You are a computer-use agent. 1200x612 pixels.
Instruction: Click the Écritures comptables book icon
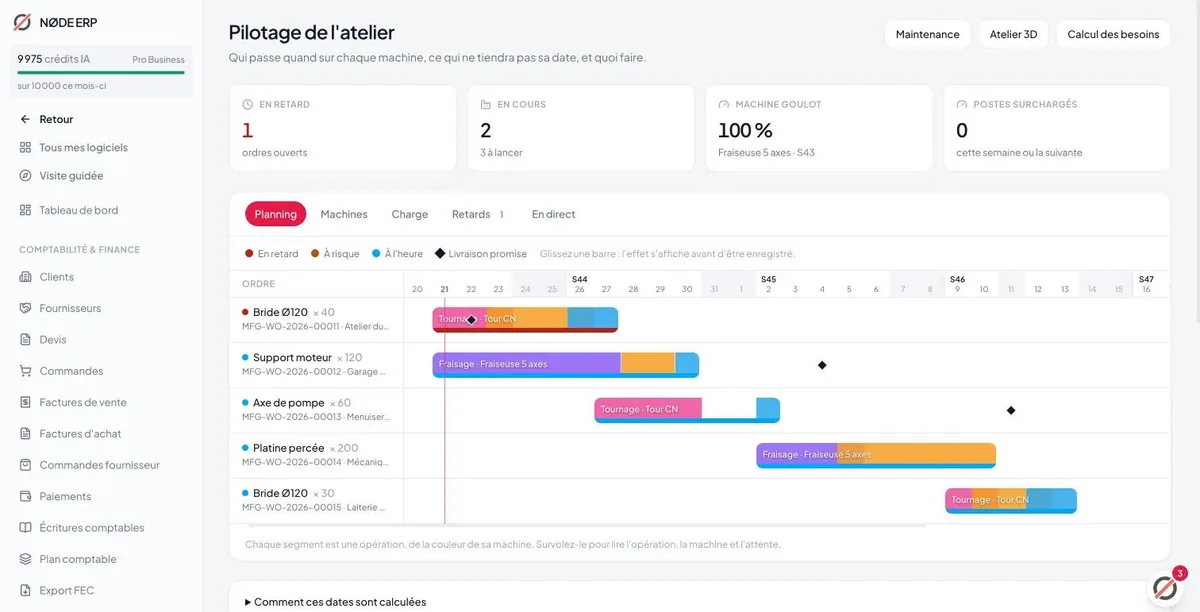(25, 528)
